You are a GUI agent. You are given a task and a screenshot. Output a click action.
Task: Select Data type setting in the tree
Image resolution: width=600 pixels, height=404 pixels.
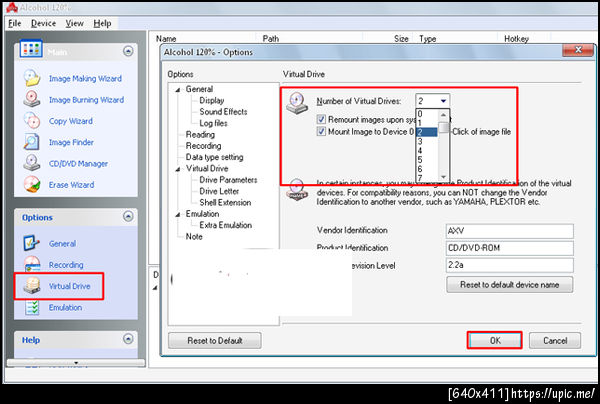point(214,157)
